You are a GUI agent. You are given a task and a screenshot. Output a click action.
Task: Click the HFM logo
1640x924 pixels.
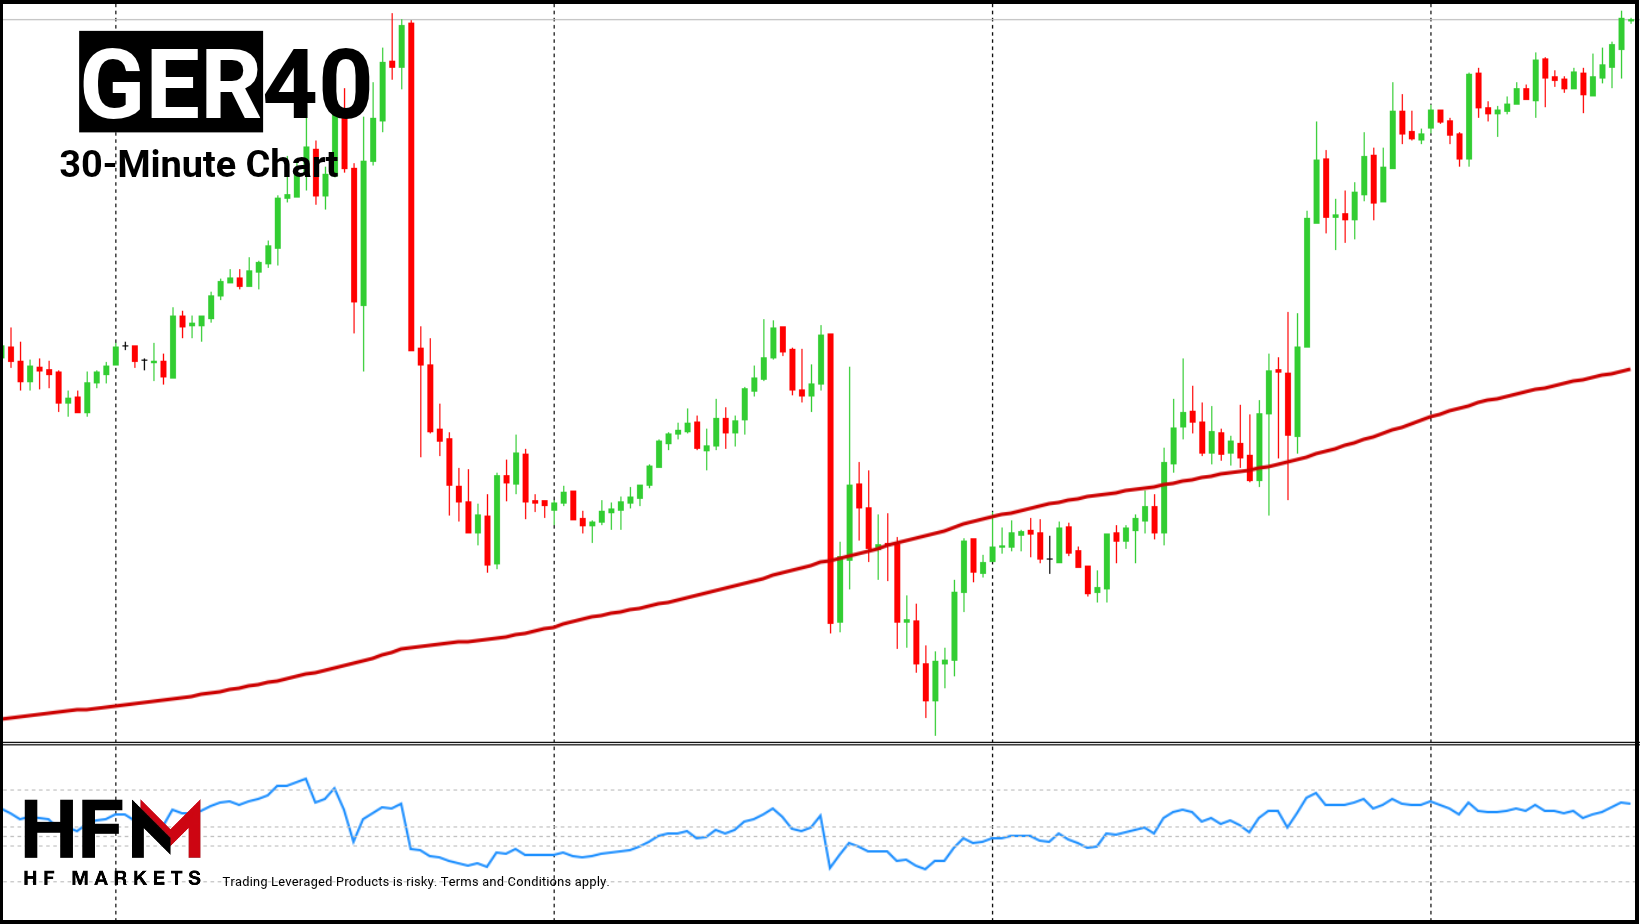[112, 829]
